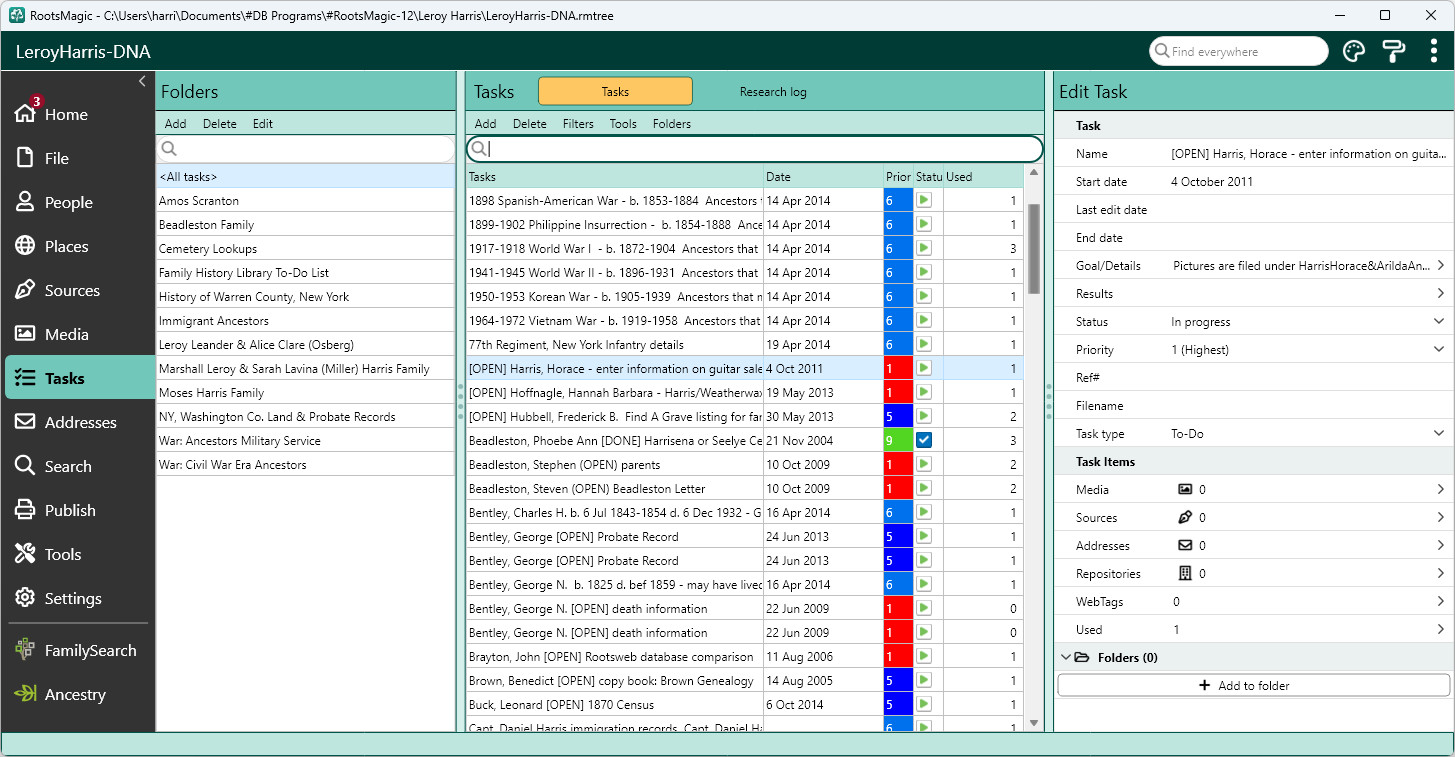The width and height of the screenshot is (1455, 757).
Task: Uncheck completed status for Beadleston, Phoebe Ann
Action: pos(924,440)
